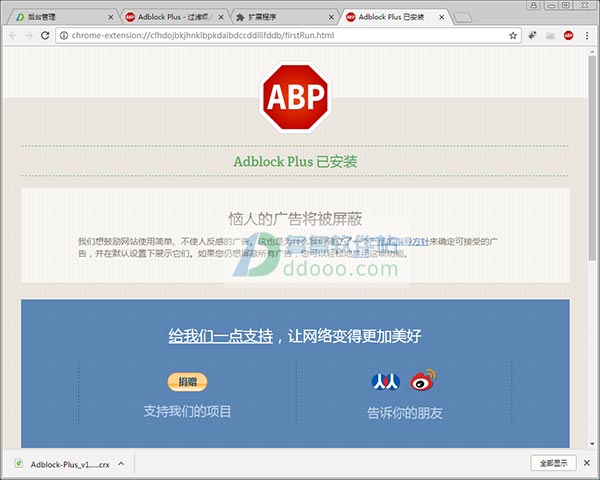The height and width of the screenshot is (480, 600).
Task: Open the Adblock-Plus crx file icon
Action: [x=18, y=463]
